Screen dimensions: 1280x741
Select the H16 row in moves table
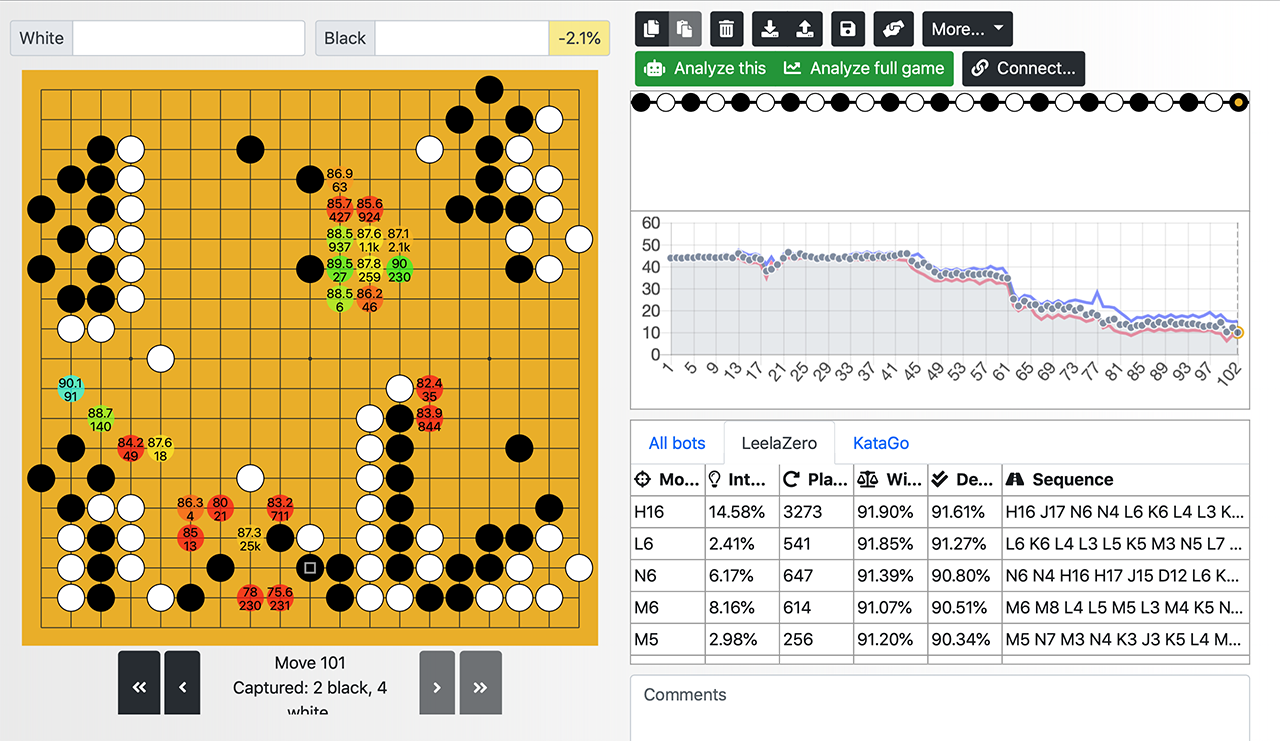(x=940, y=511)
